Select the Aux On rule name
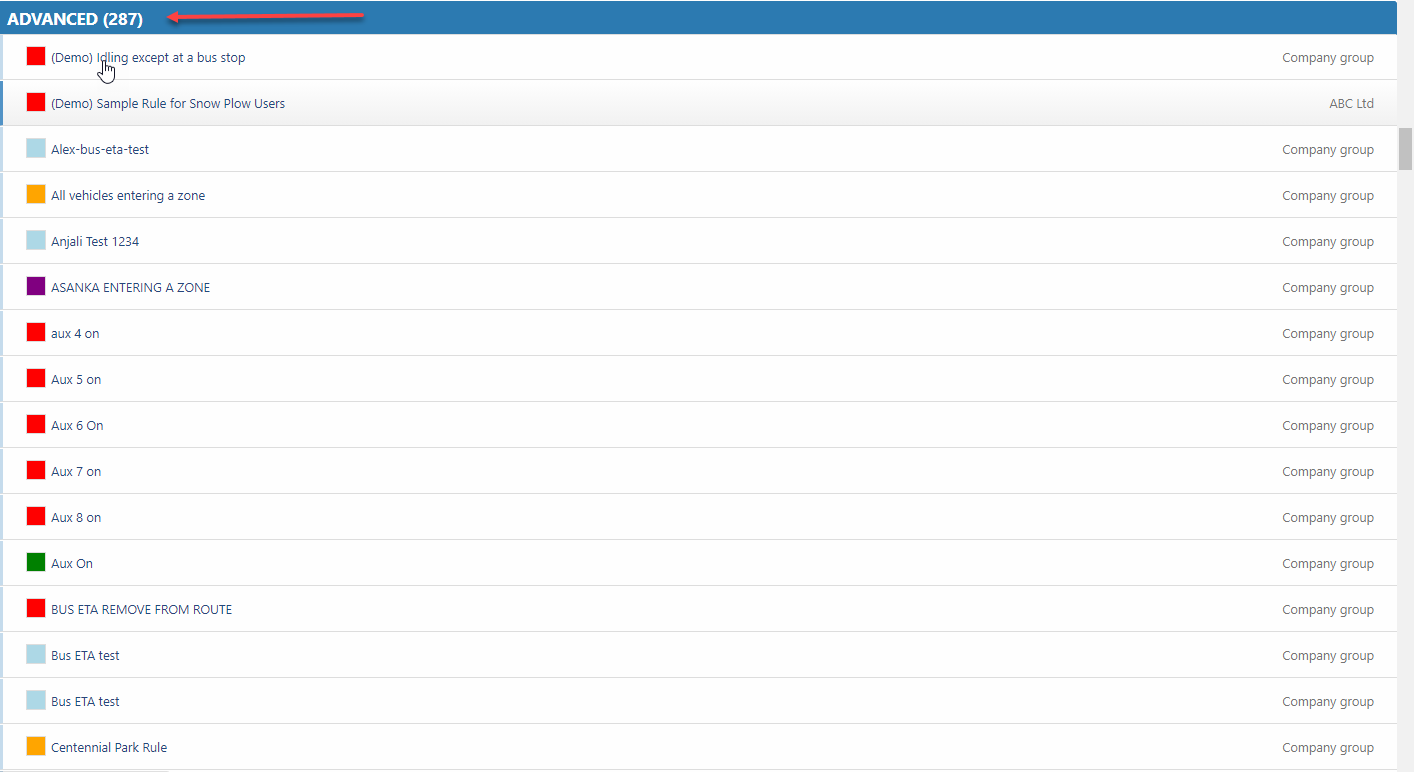This screenshot has height=772, width=1414. pyautogui.click(x=72, y=564)
